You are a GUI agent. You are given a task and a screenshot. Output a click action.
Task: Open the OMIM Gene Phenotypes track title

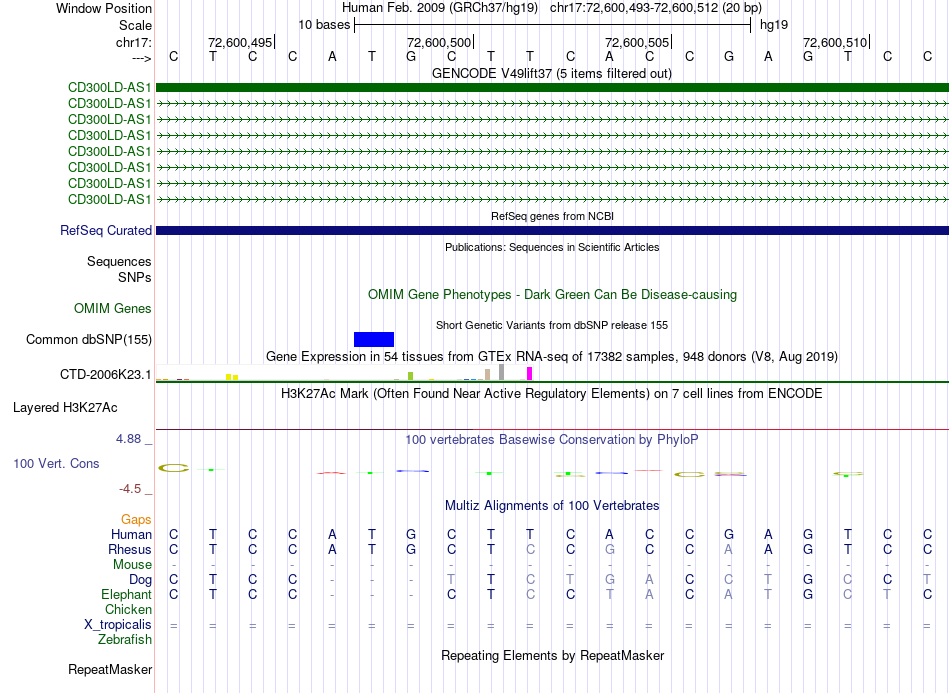point(552,295)
